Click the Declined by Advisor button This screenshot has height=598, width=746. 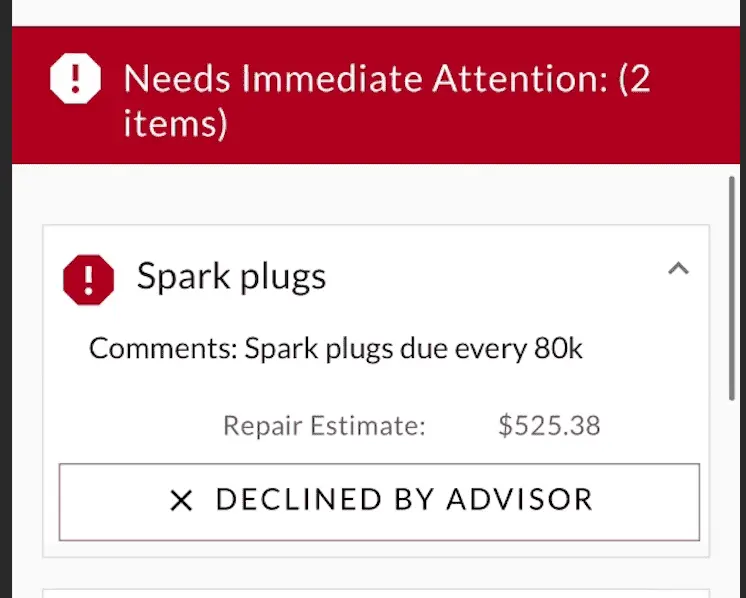click(379, 502)
